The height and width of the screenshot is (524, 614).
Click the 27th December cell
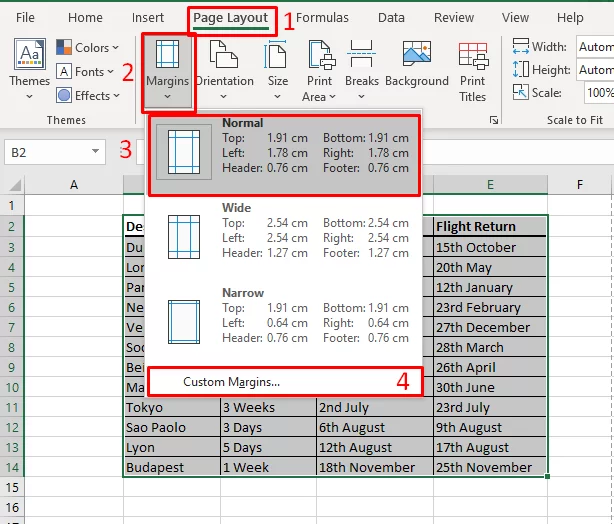(x=490, y=327)
